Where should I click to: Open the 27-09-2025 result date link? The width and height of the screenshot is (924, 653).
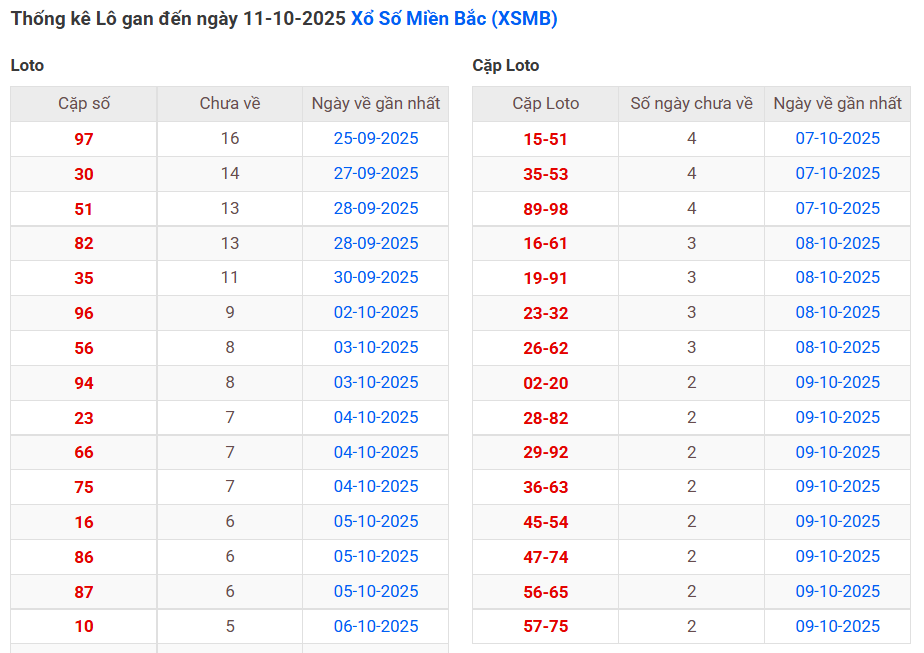point(376,174)
